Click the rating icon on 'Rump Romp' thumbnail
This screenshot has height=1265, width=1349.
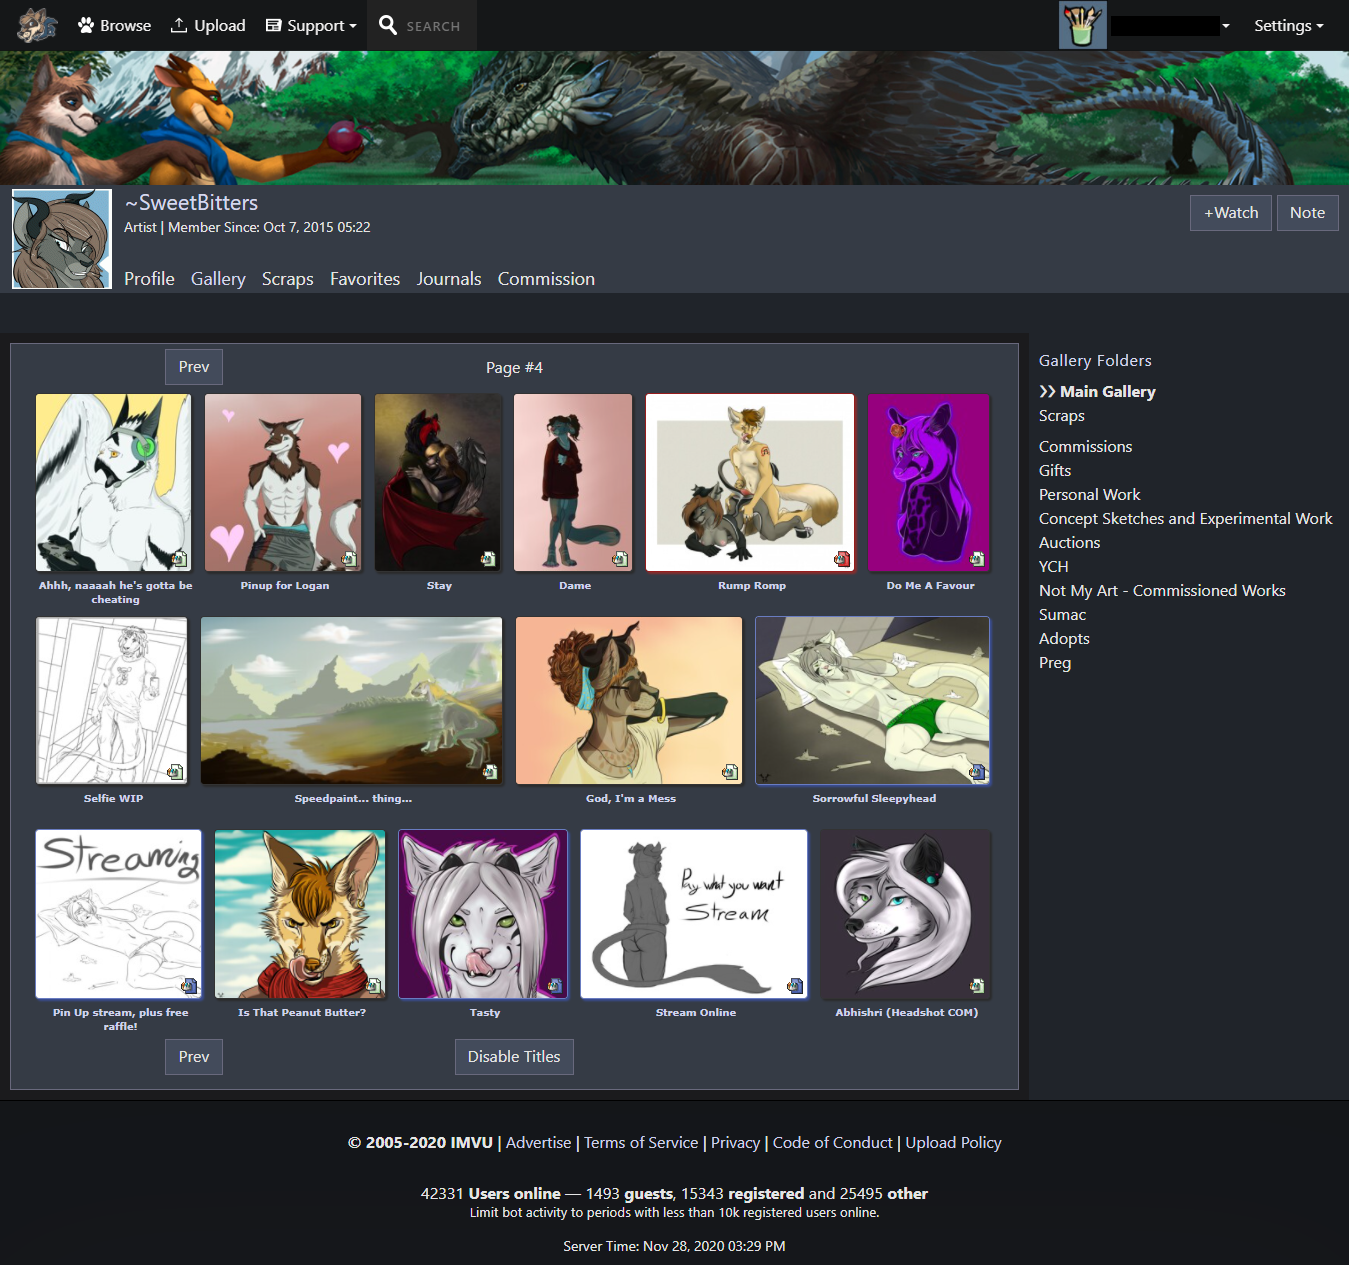click(x=842, y=559)
